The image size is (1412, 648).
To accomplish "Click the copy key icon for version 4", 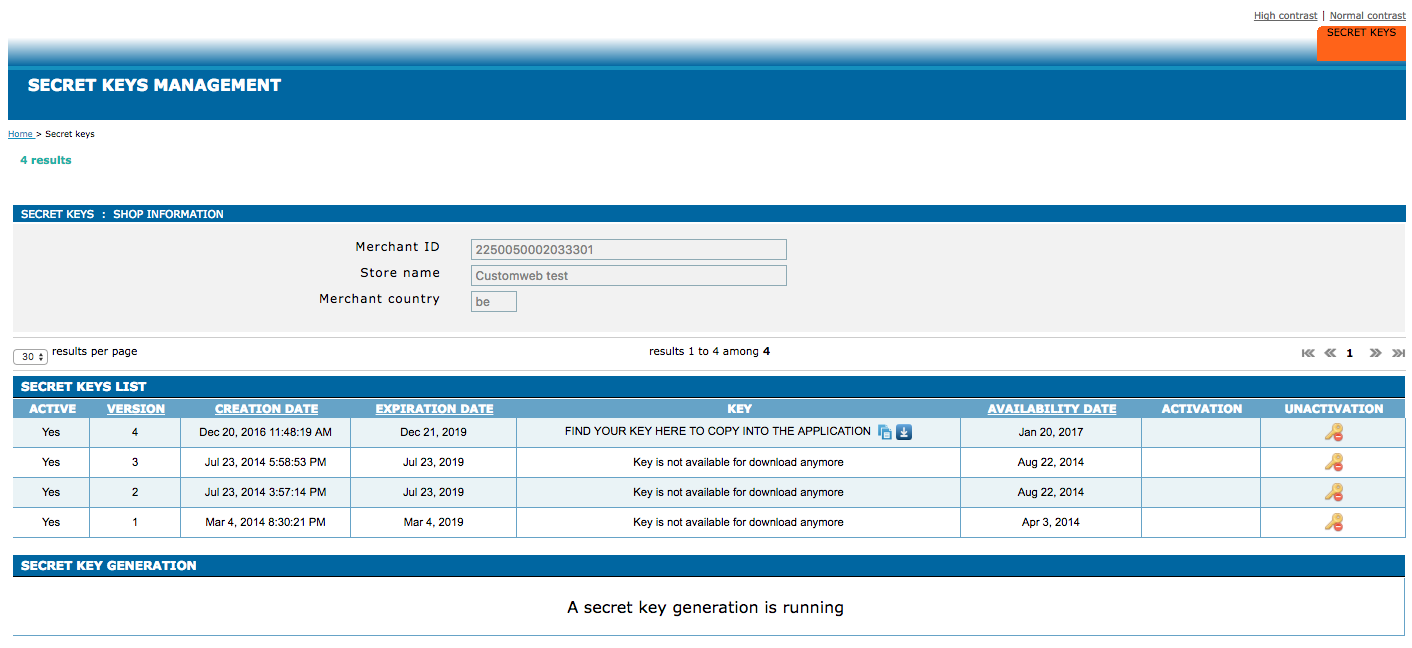I will [885, 432].
